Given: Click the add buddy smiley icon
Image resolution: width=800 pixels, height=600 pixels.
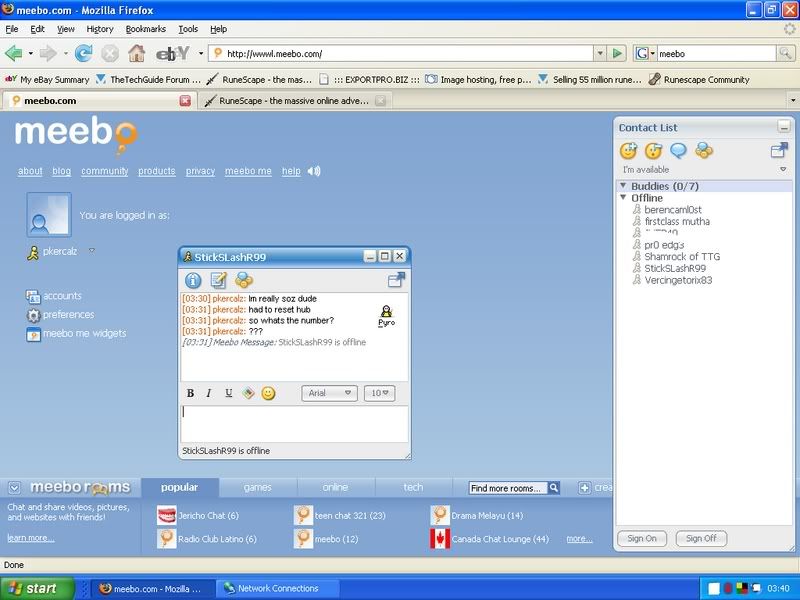Looking at the screenshot, I should point(628,151).
